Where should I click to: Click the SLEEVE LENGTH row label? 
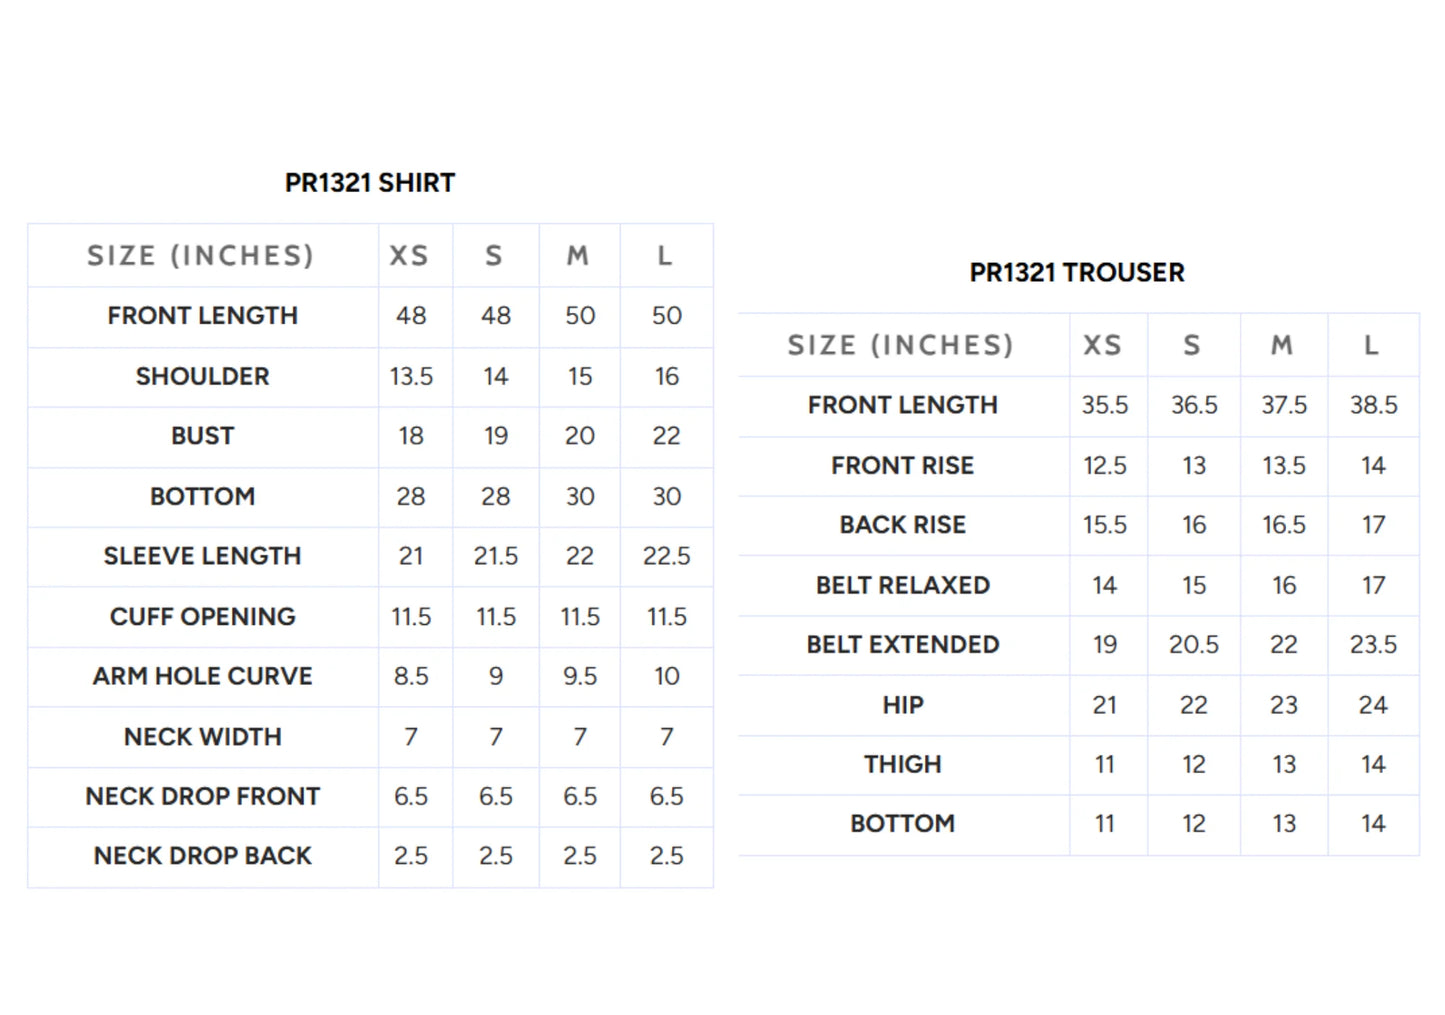(203, 556)
